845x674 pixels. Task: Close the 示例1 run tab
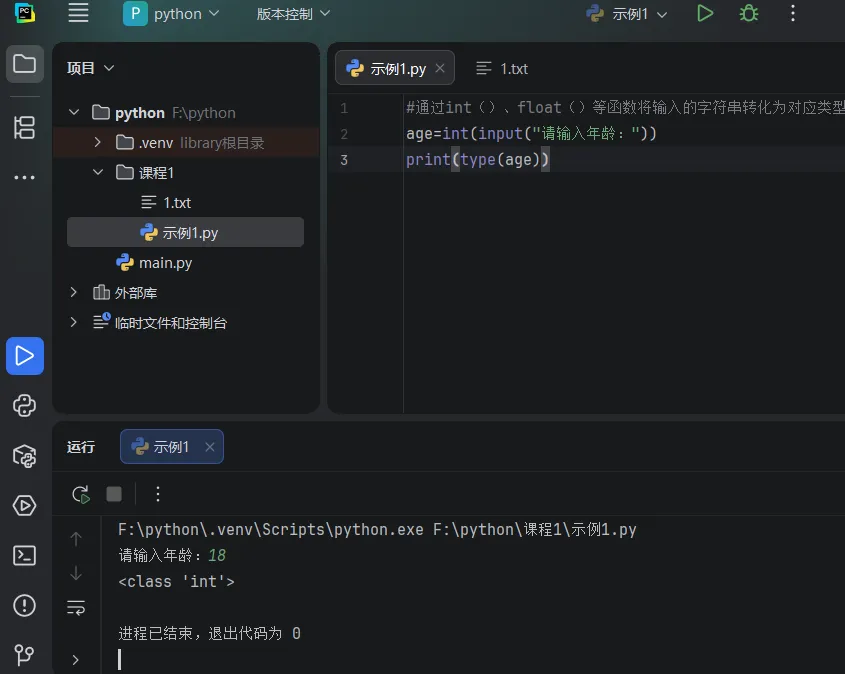click(x=210, y=447)
